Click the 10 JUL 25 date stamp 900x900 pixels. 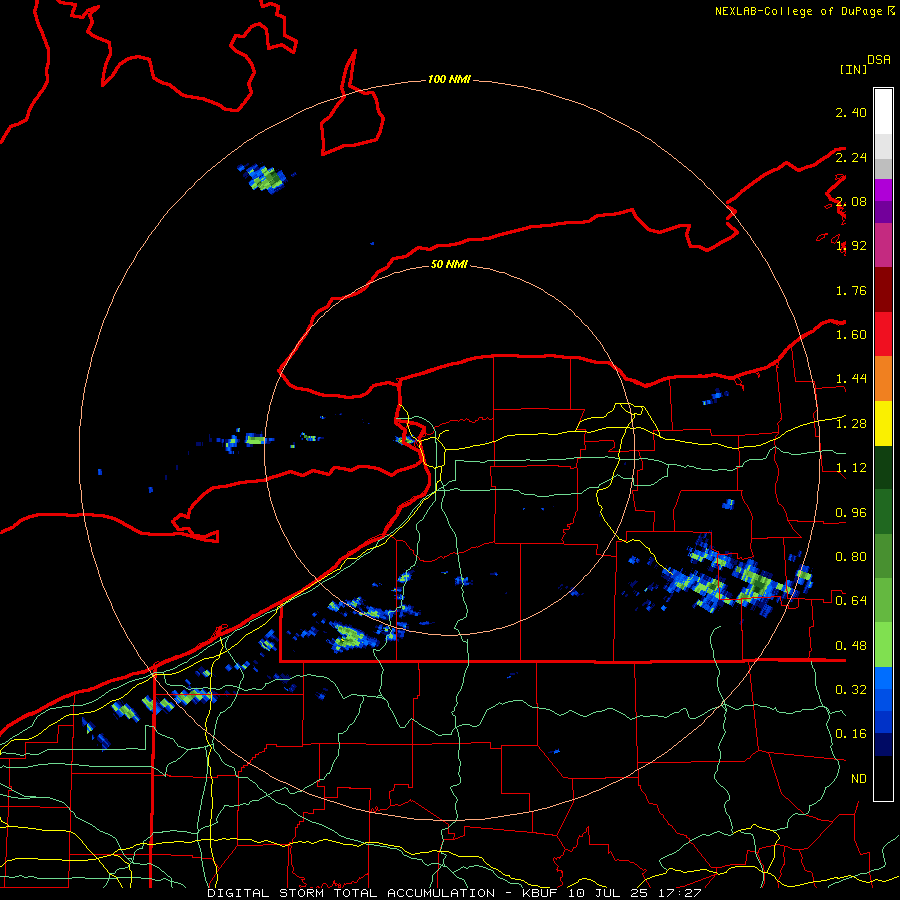pyautogui.click(x=608, y=893)
